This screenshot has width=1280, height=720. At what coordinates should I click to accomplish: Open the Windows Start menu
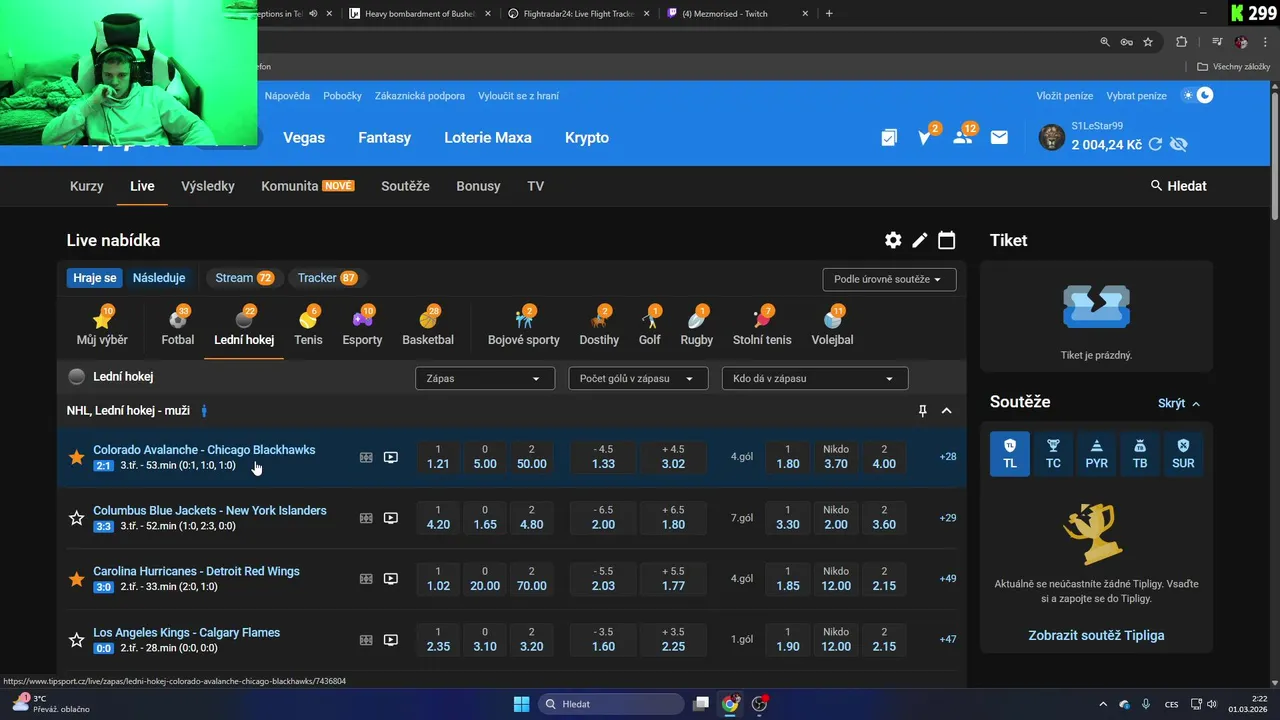coord(521,704)
